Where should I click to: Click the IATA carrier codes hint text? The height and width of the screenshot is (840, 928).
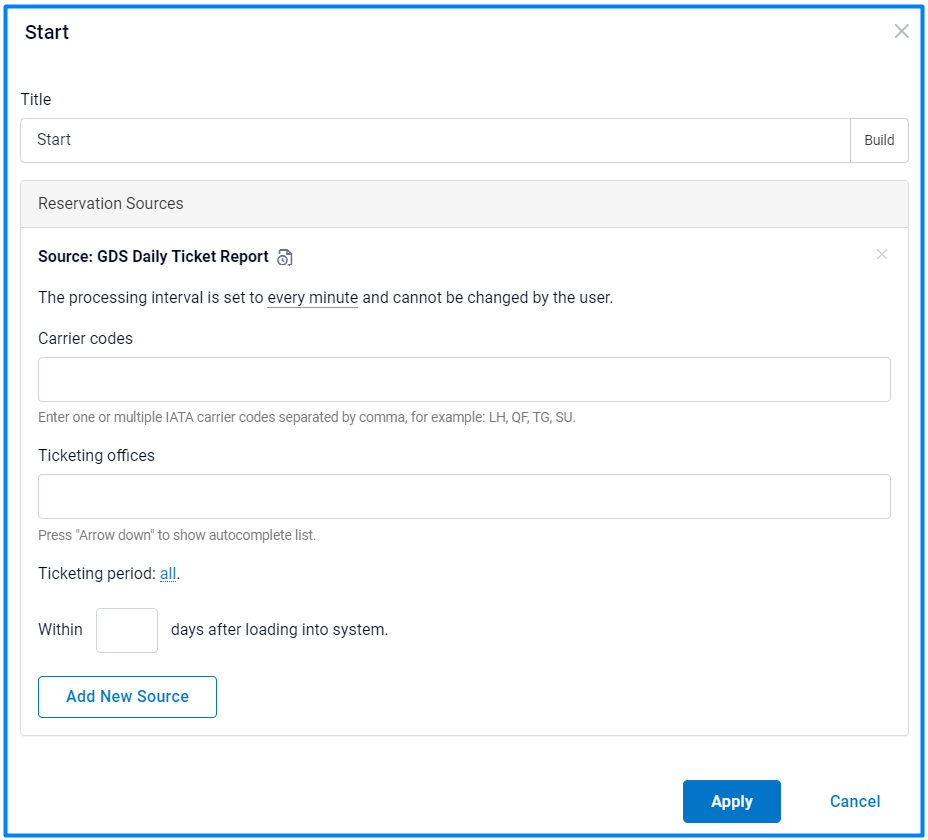point(306,417)
